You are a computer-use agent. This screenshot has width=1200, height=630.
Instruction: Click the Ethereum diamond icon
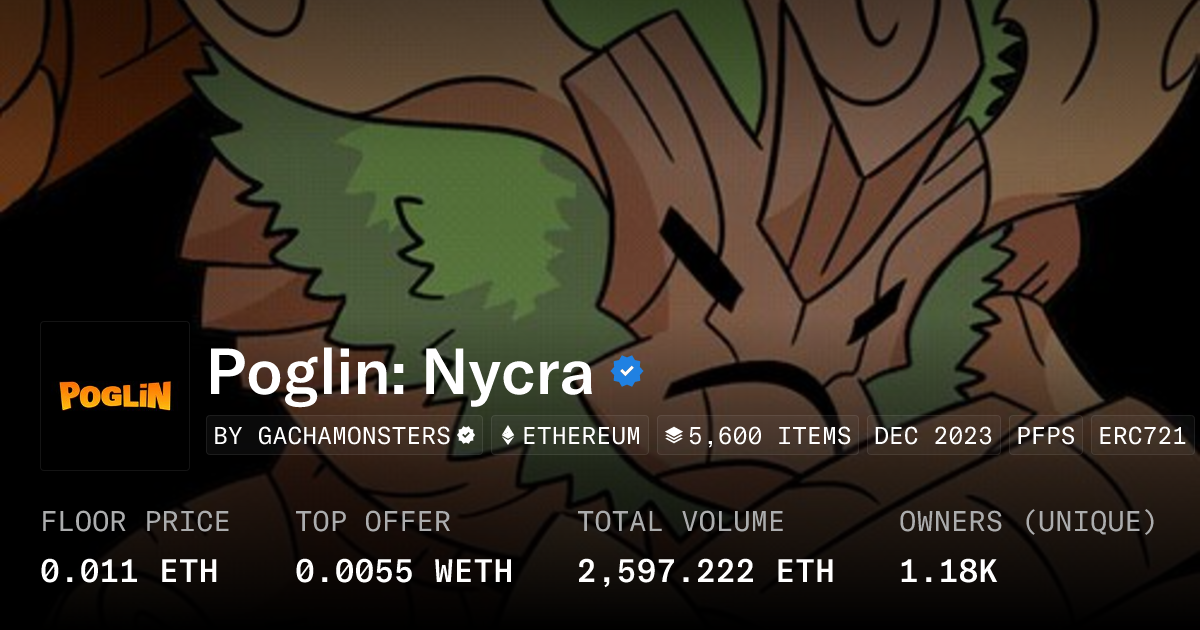click(x=508, y=436)
